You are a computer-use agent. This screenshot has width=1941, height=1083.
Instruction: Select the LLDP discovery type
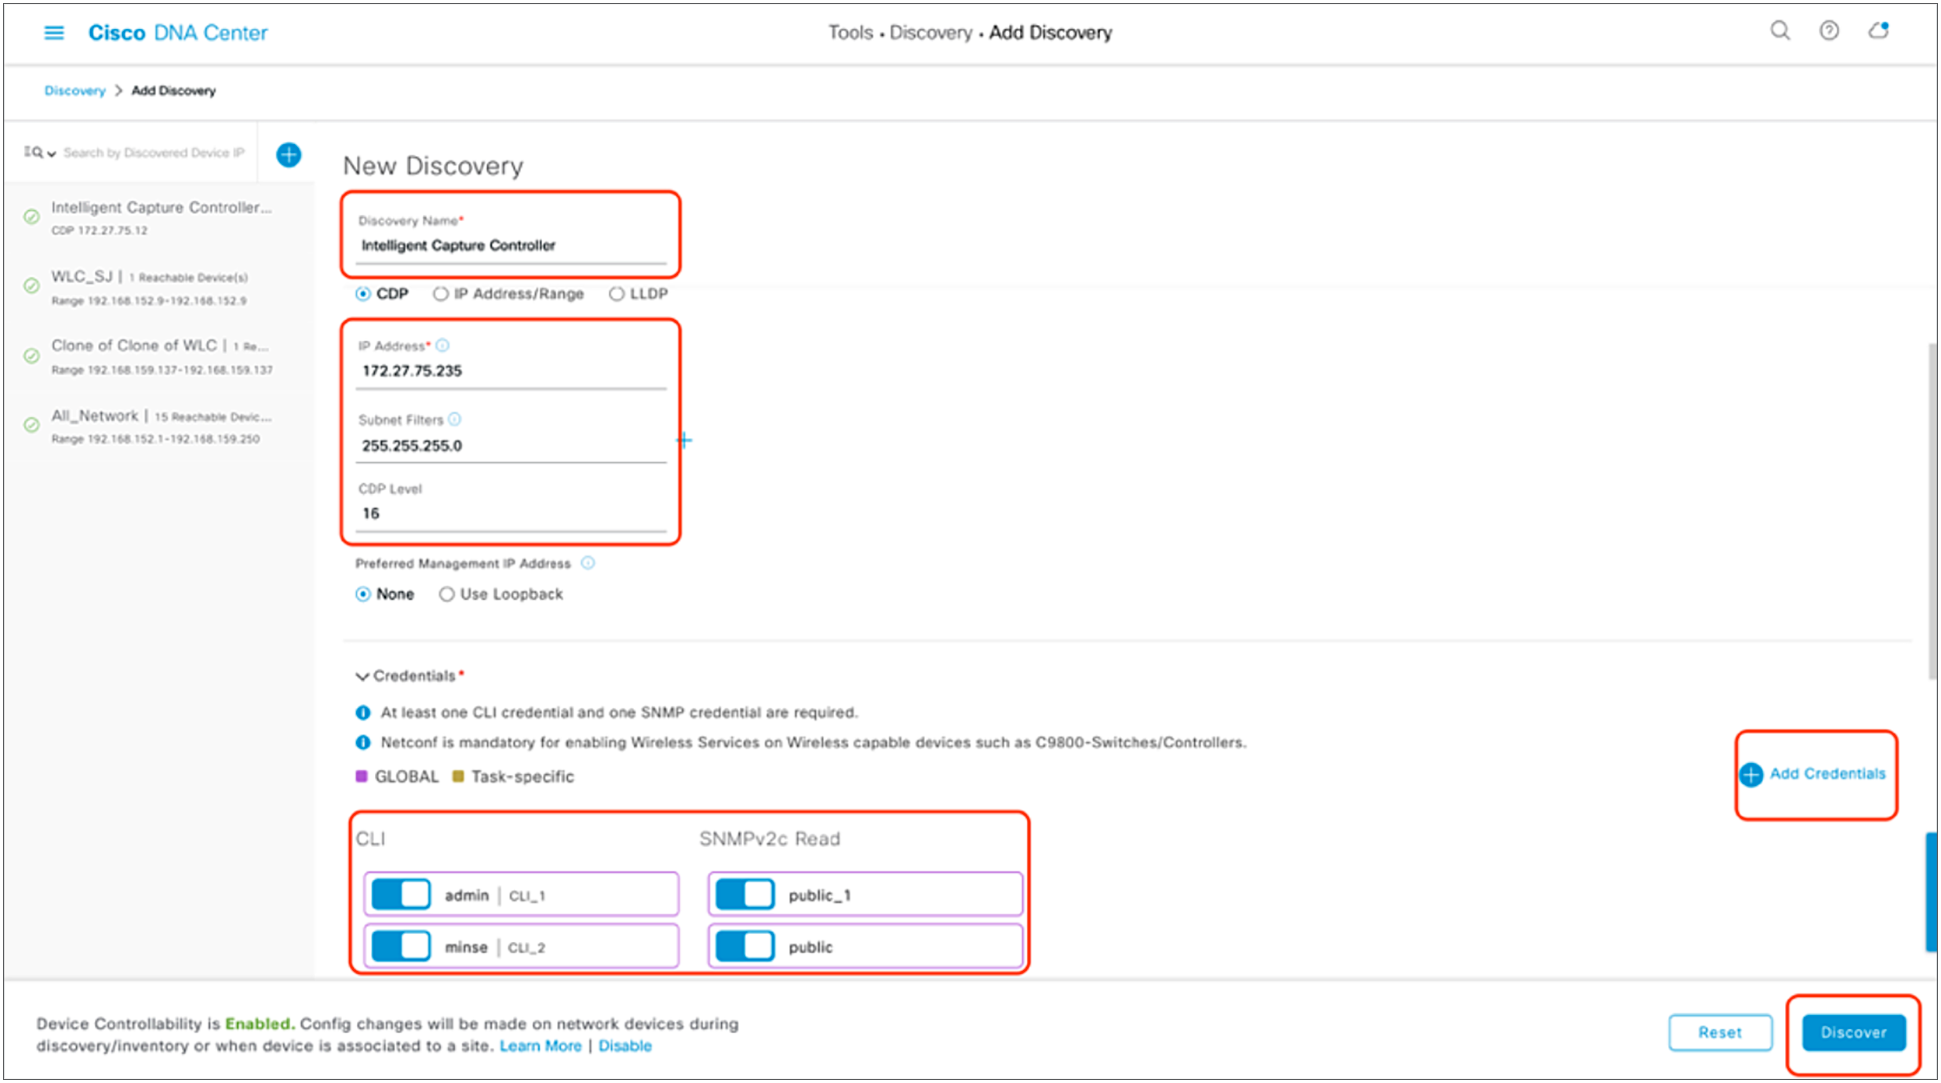616,294
